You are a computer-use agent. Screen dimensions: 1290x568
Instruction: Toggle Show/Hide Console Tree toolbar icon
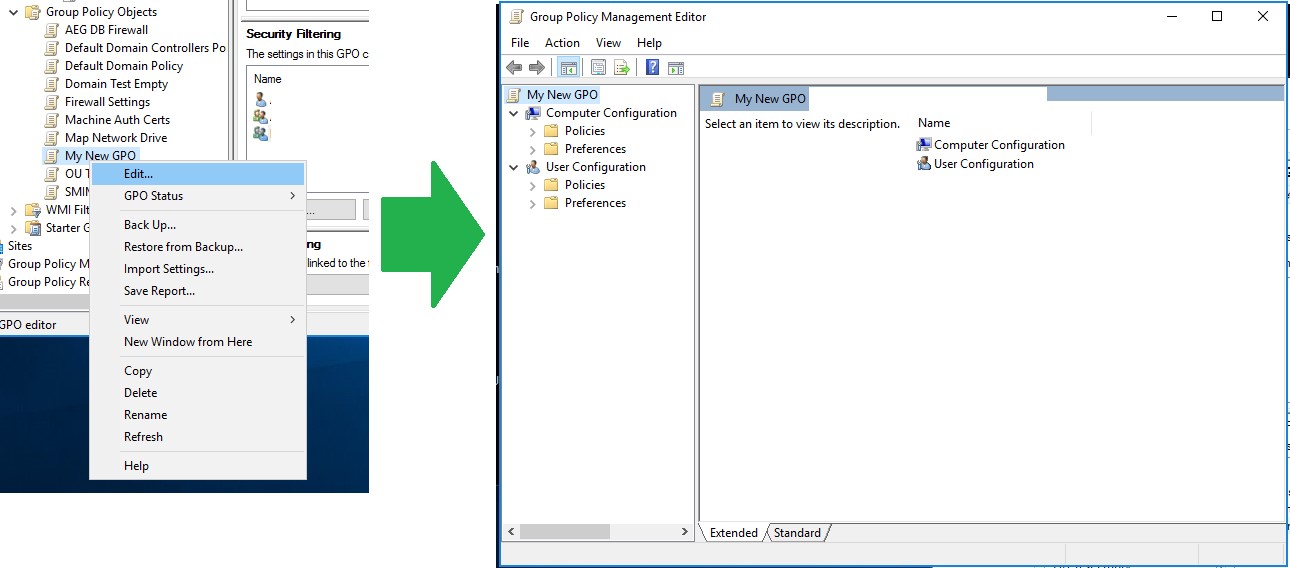click(568, 67)
